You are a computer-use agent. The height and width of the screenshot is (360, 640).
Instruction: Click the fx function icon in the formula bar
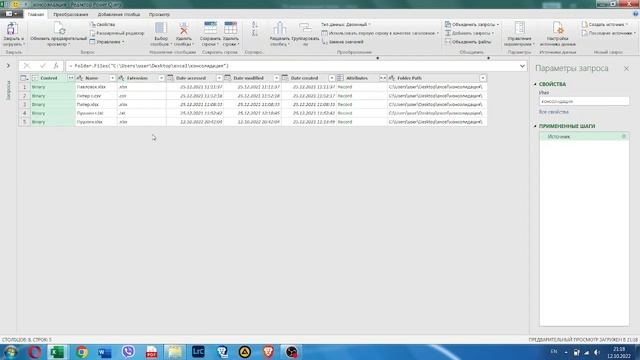[56, 66]
